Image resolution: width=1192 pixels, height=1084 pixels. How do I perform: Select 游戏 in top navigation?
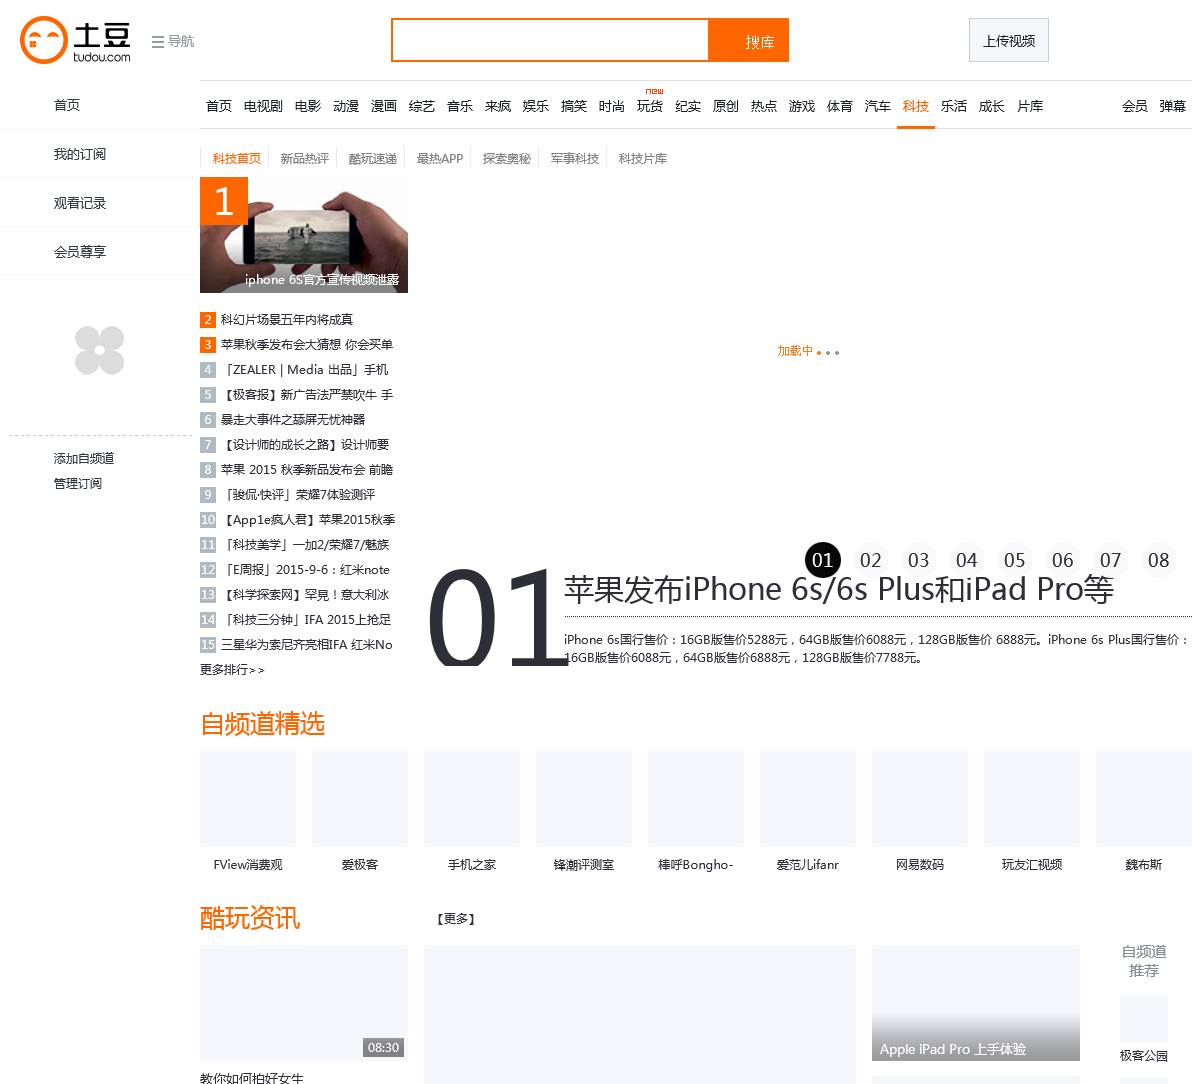point(802,106)
